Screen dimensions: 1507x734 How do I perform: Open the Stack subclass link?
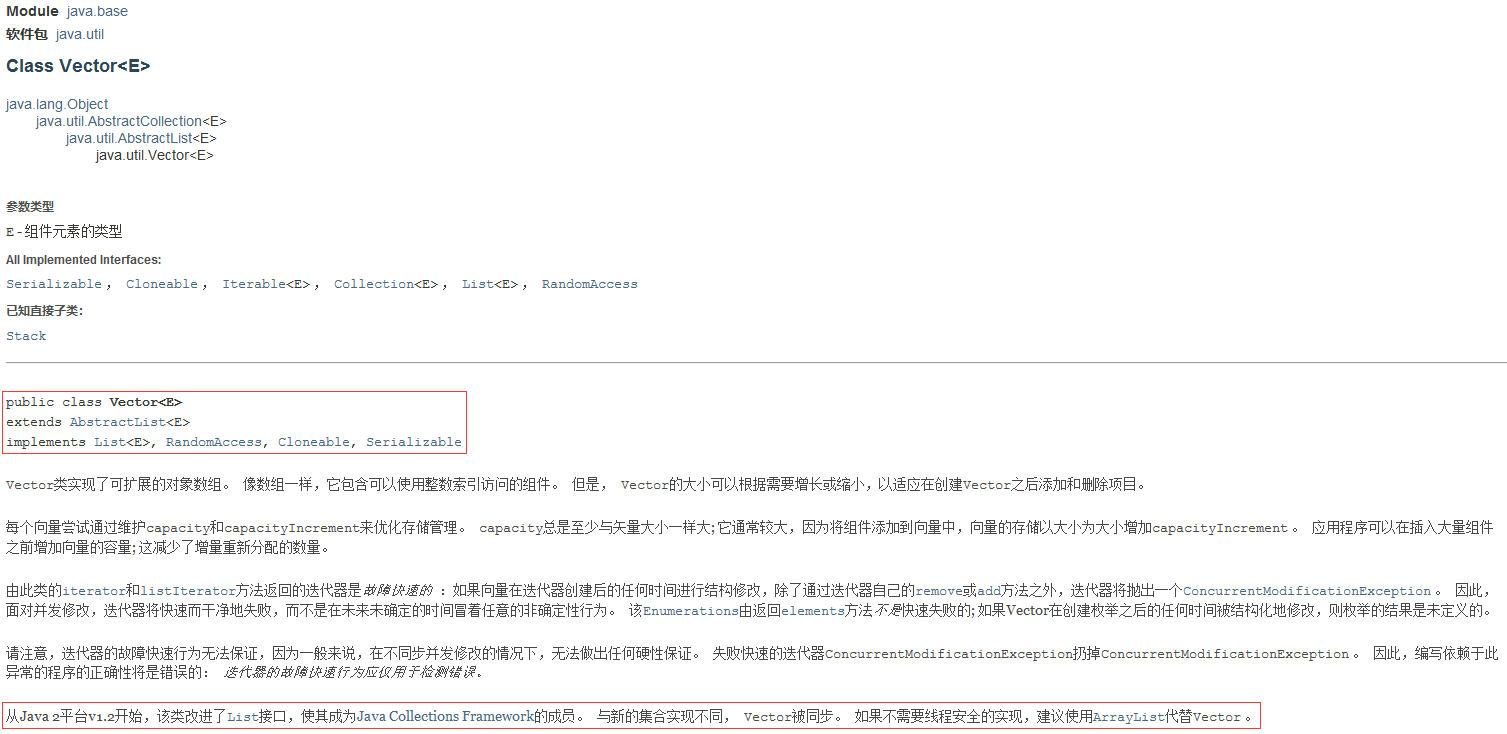[x=26, y=336]
